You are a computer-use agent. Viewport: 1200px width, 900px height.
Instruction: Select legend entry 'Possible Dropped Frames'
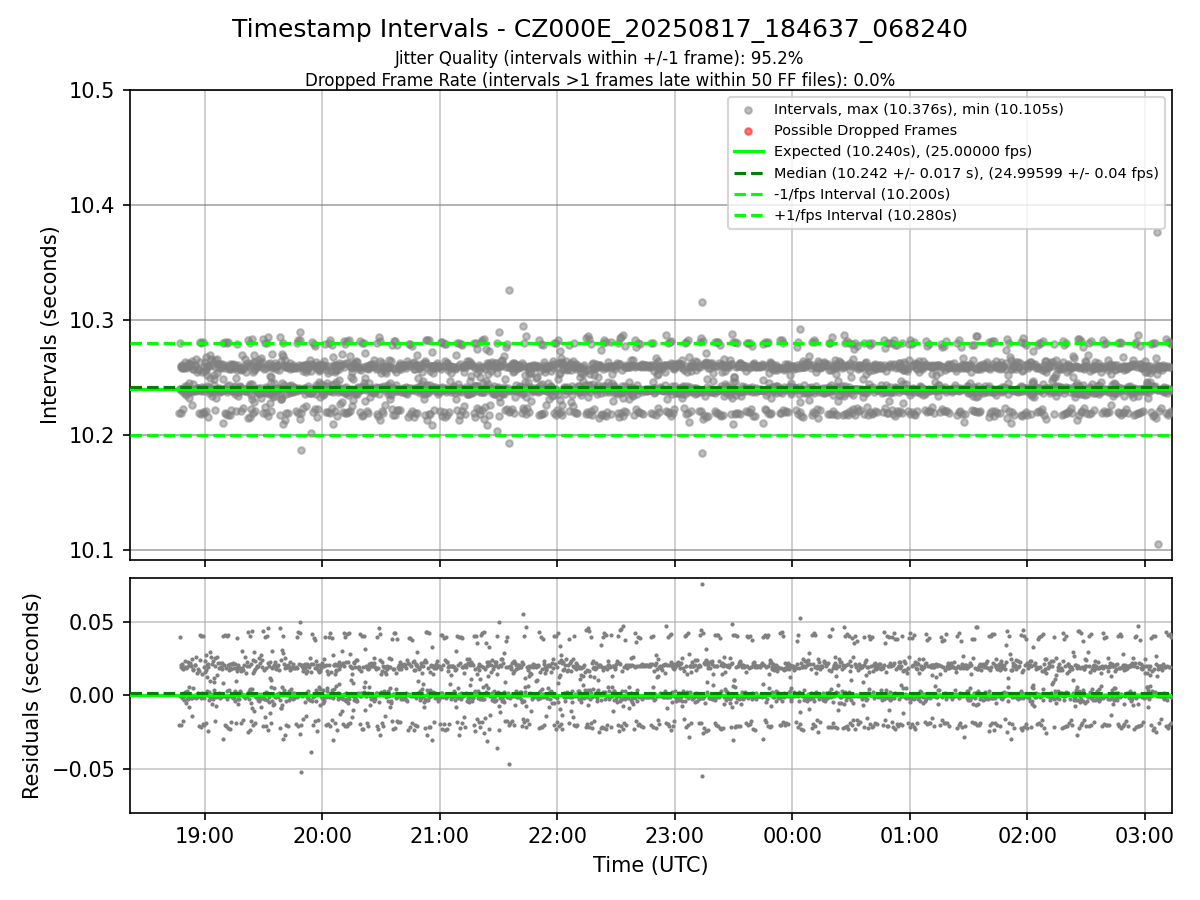pyautogui.click(x=865, y=130)
